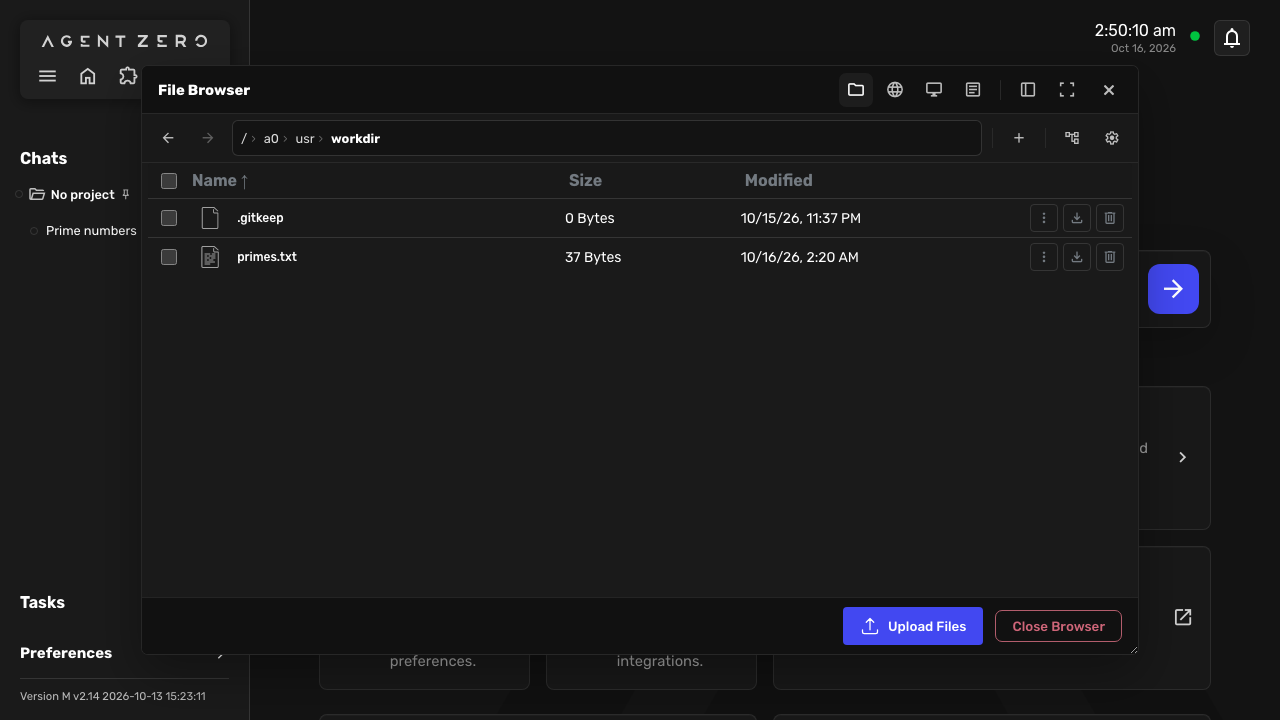
Task: Download the primes.txt file
Action: point(1077,257)
